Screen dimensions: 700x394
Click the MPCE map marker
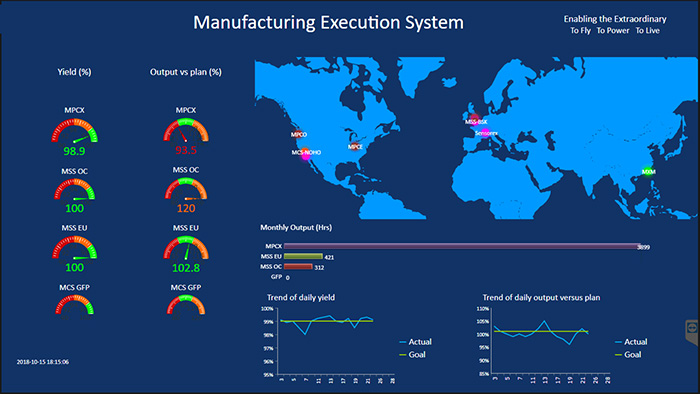(x=355, y=146)
